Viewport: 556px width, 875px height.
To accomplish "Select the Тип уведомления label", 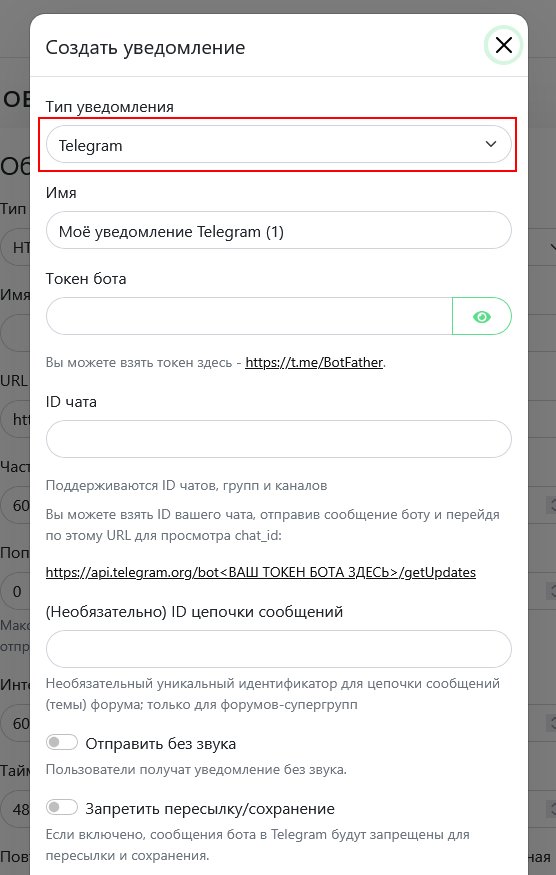I will 109,107.
